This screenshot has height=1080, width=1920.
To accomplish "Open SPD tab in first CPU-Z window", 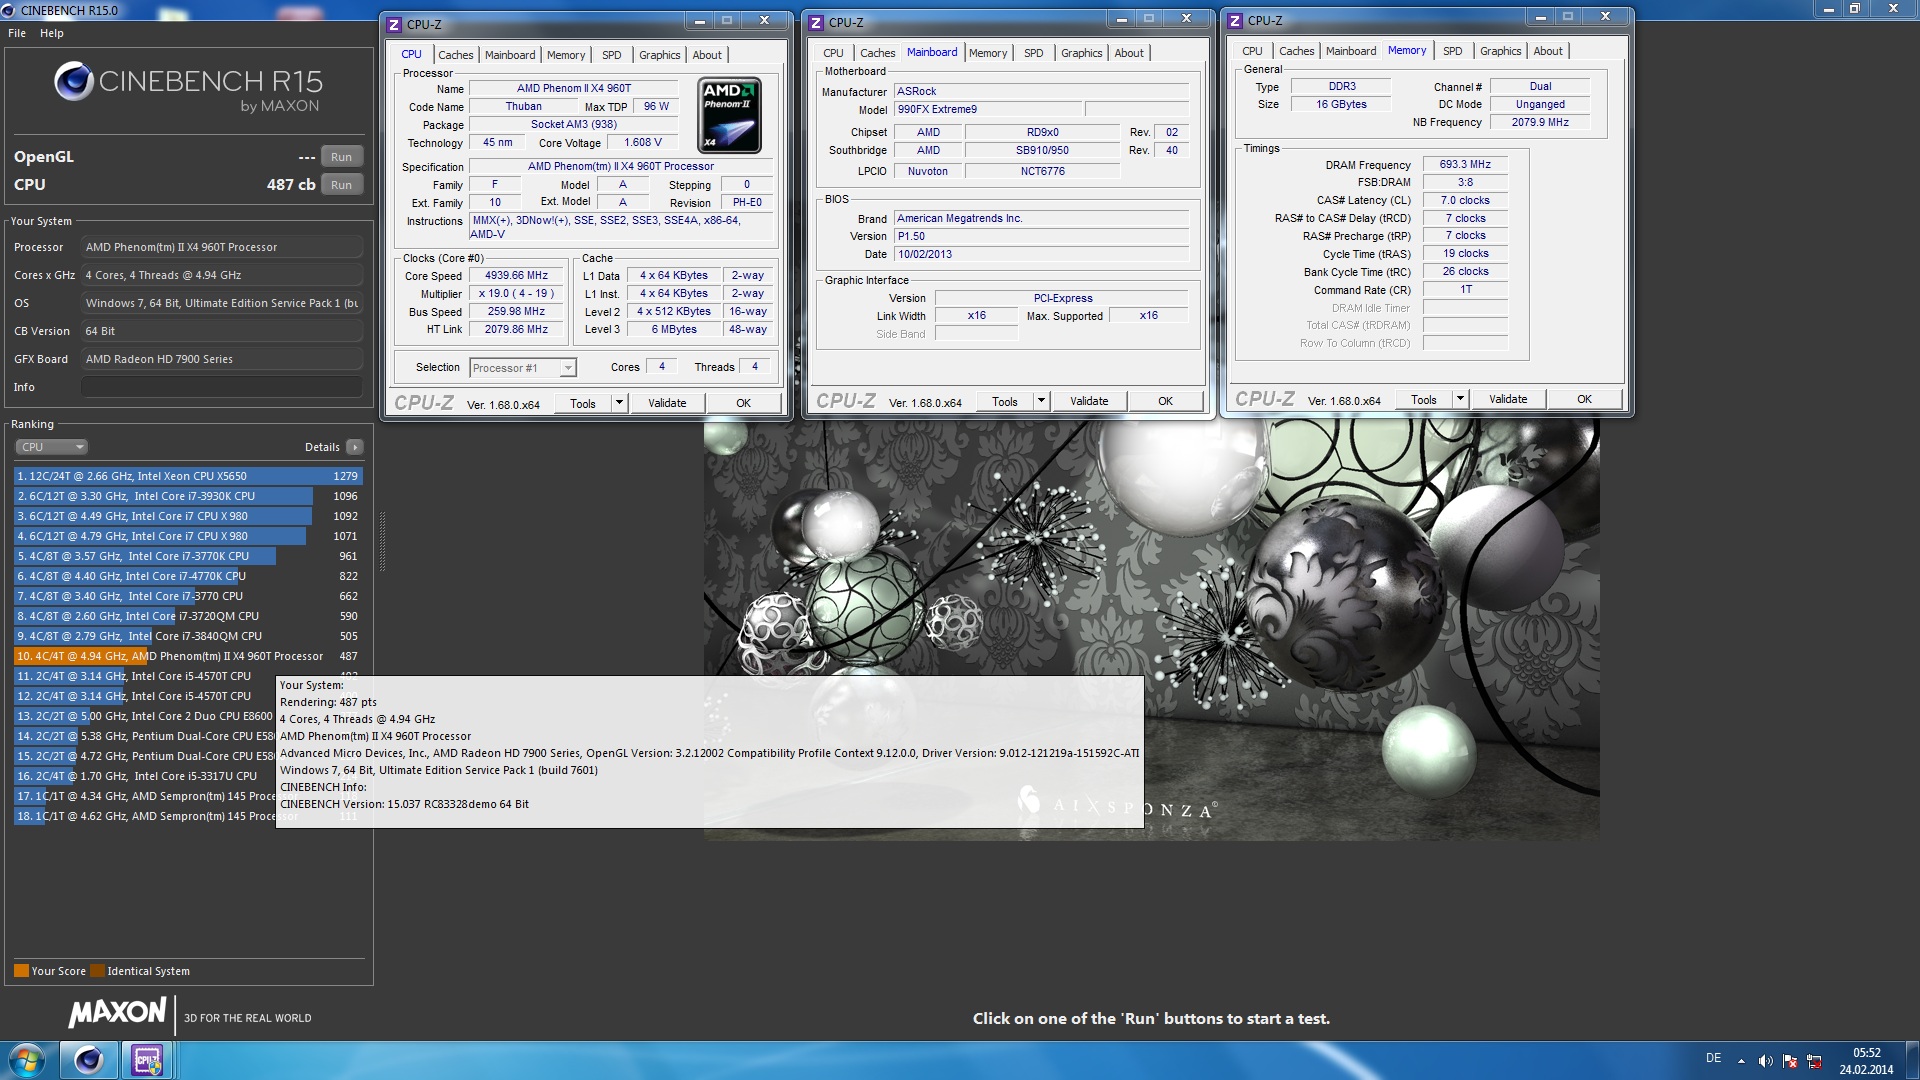I will [612, 55].
